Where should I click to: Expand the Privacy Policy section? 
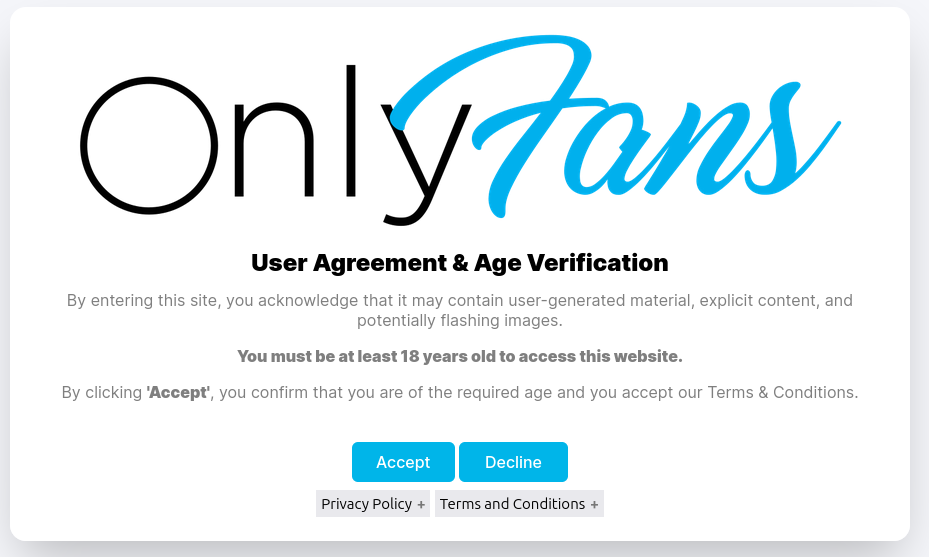[x=373, y=504]
